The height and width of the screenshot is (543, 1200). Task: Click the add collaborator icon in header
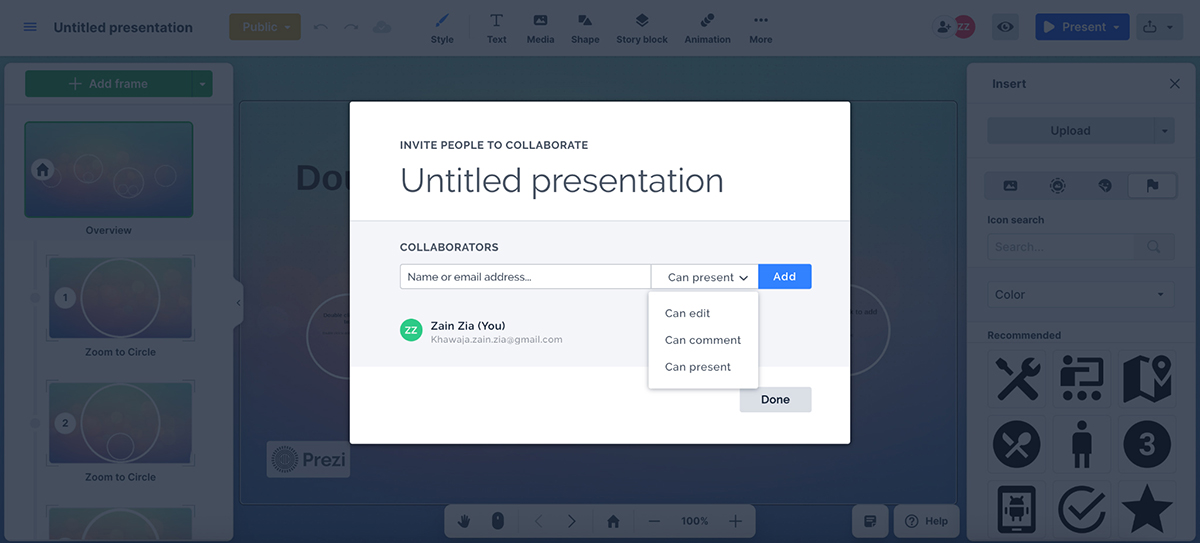tap(943, 27)
